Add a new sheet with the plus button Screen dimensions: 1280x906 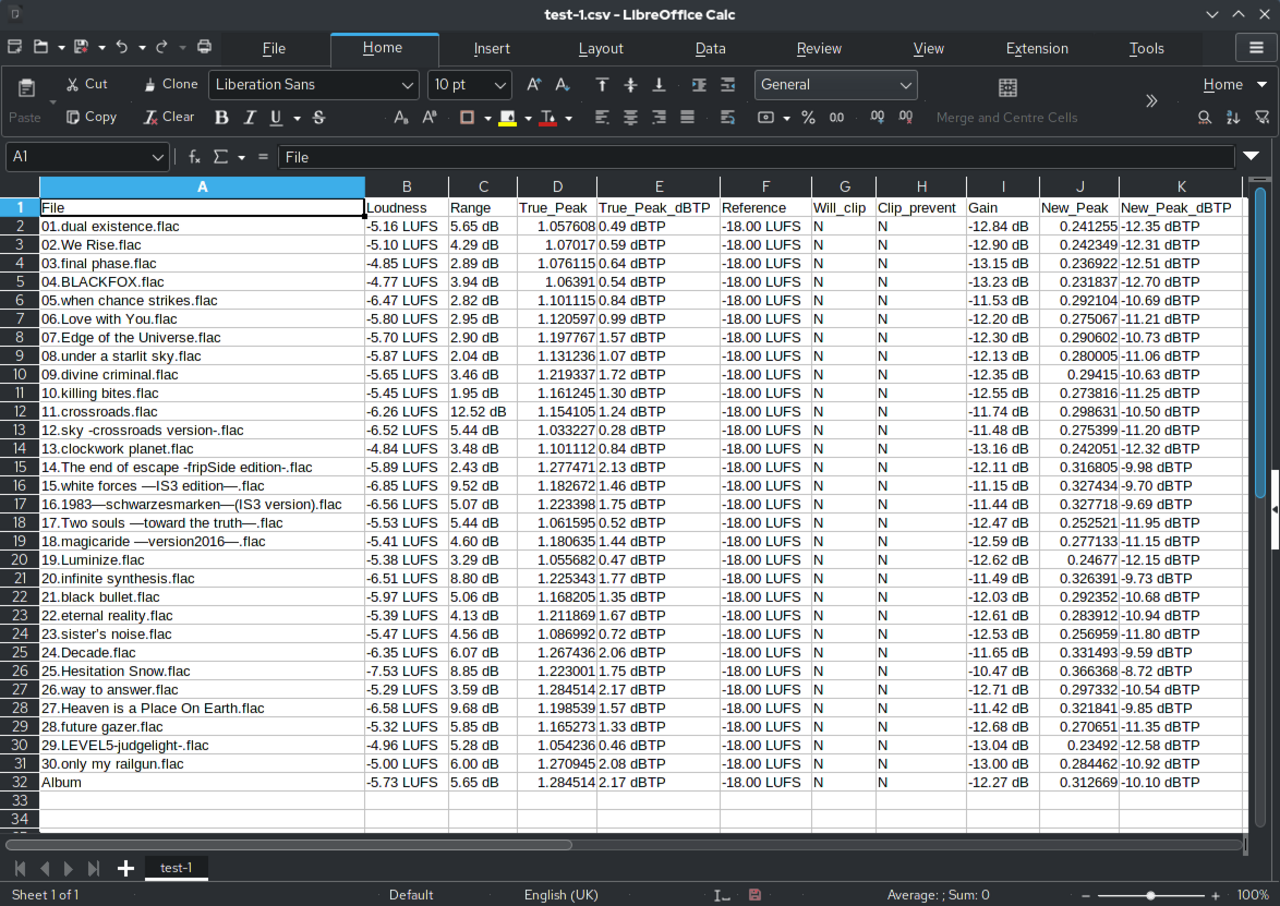pos(125,868)
